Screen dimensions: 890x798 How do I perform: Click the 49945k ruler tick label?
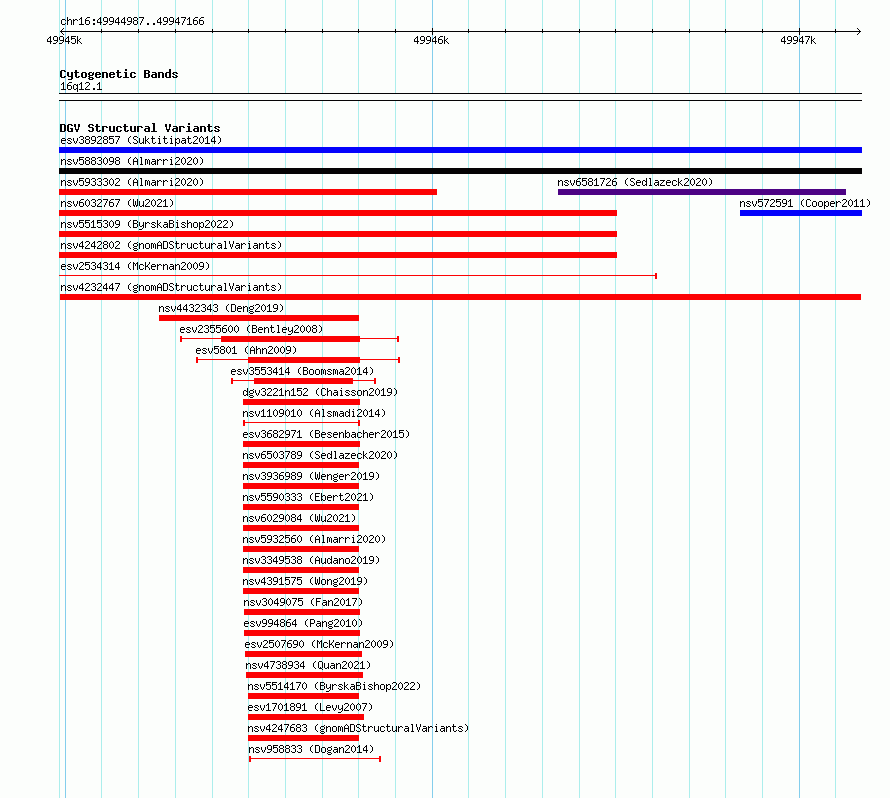point(64,40)
